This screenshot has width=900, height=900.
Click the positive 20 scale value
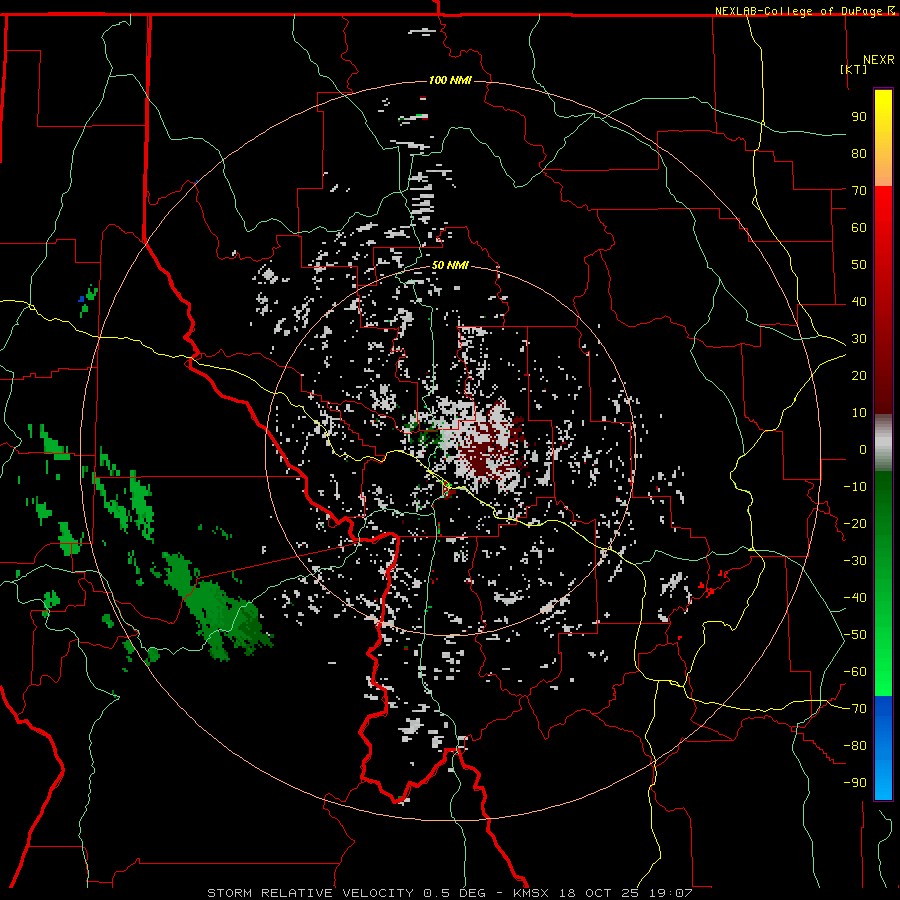click(859, 375)
